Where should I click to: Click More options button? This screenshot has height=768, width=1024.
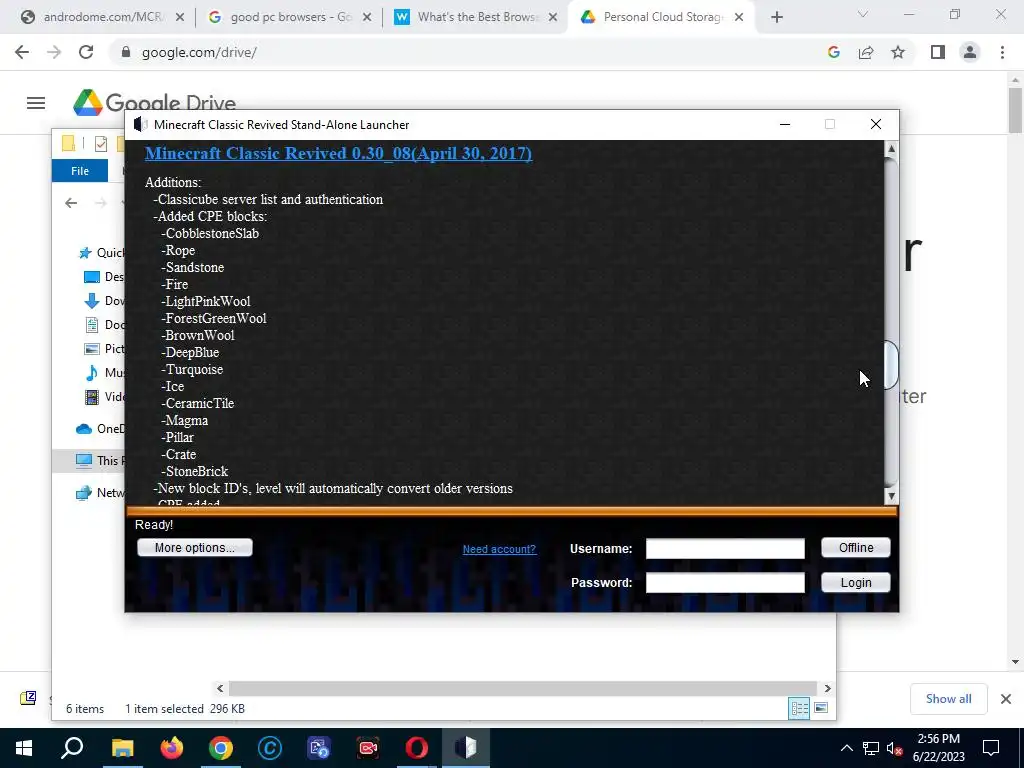(x=195, y=547)
